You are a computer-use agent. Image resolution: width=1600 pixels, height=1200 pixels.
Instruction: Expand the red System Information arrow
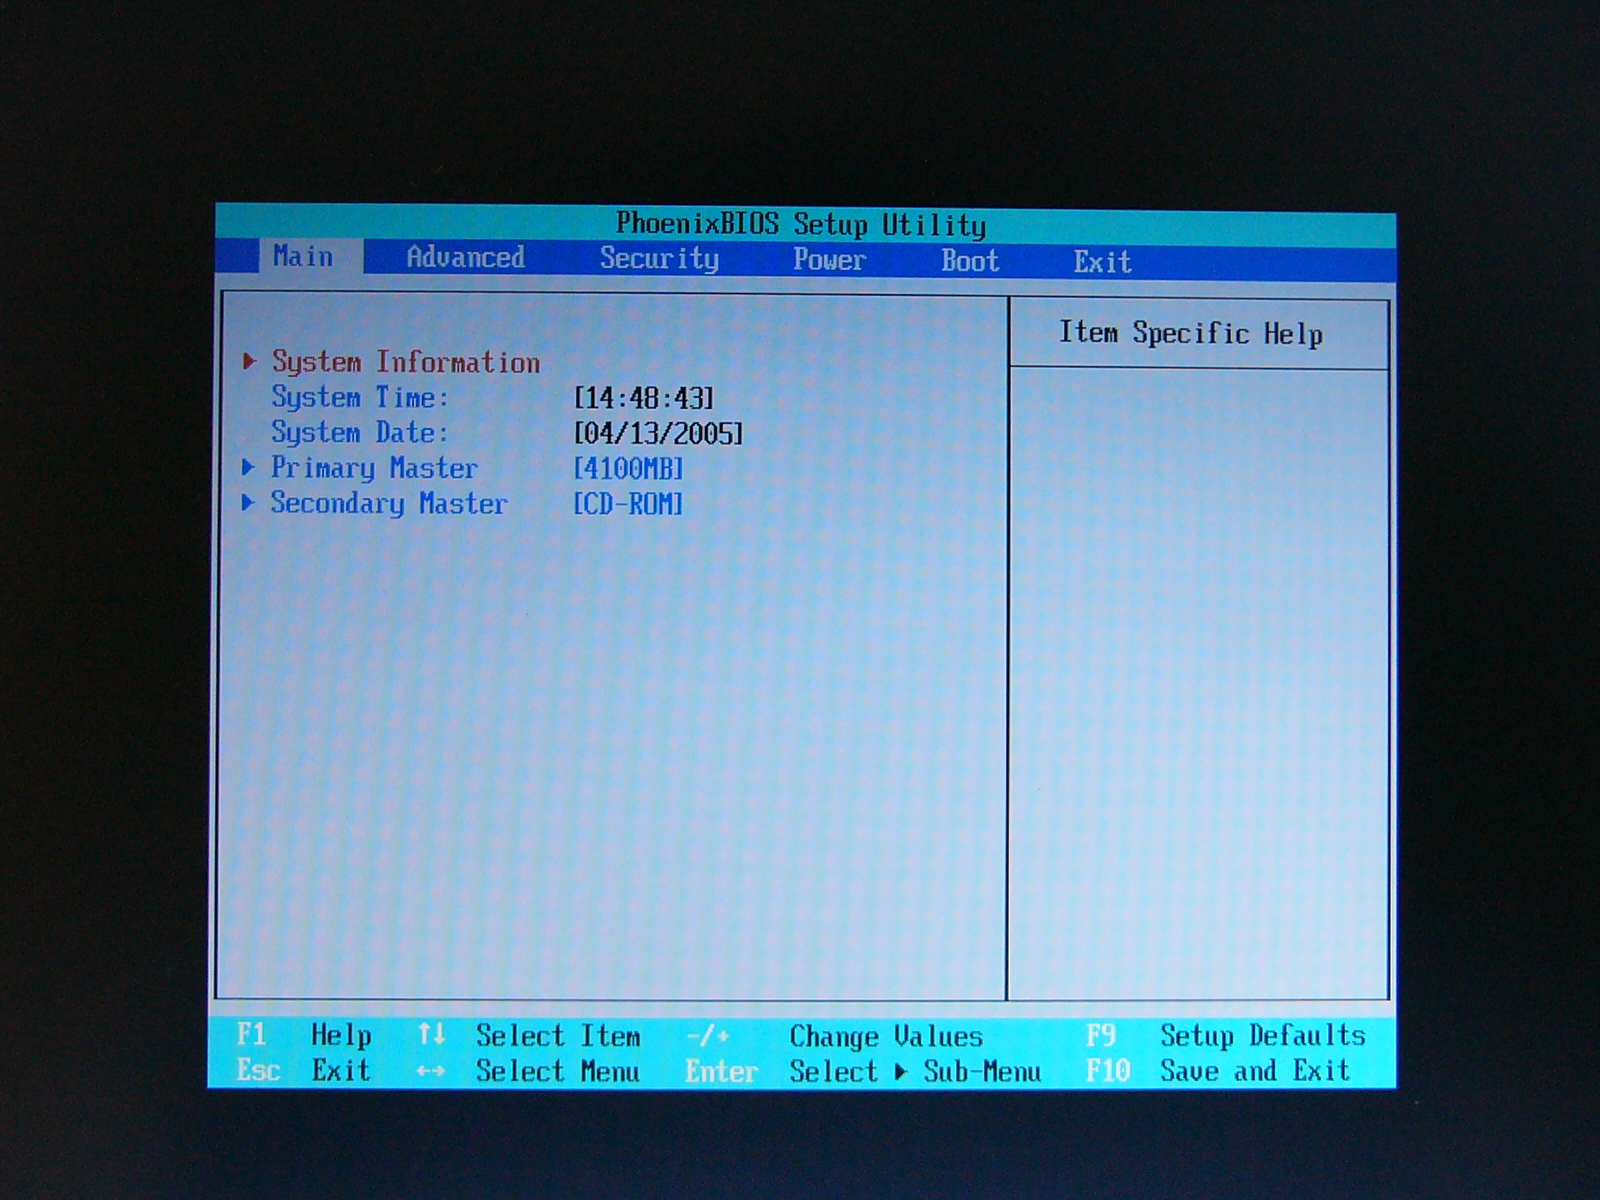click(250, 361)
